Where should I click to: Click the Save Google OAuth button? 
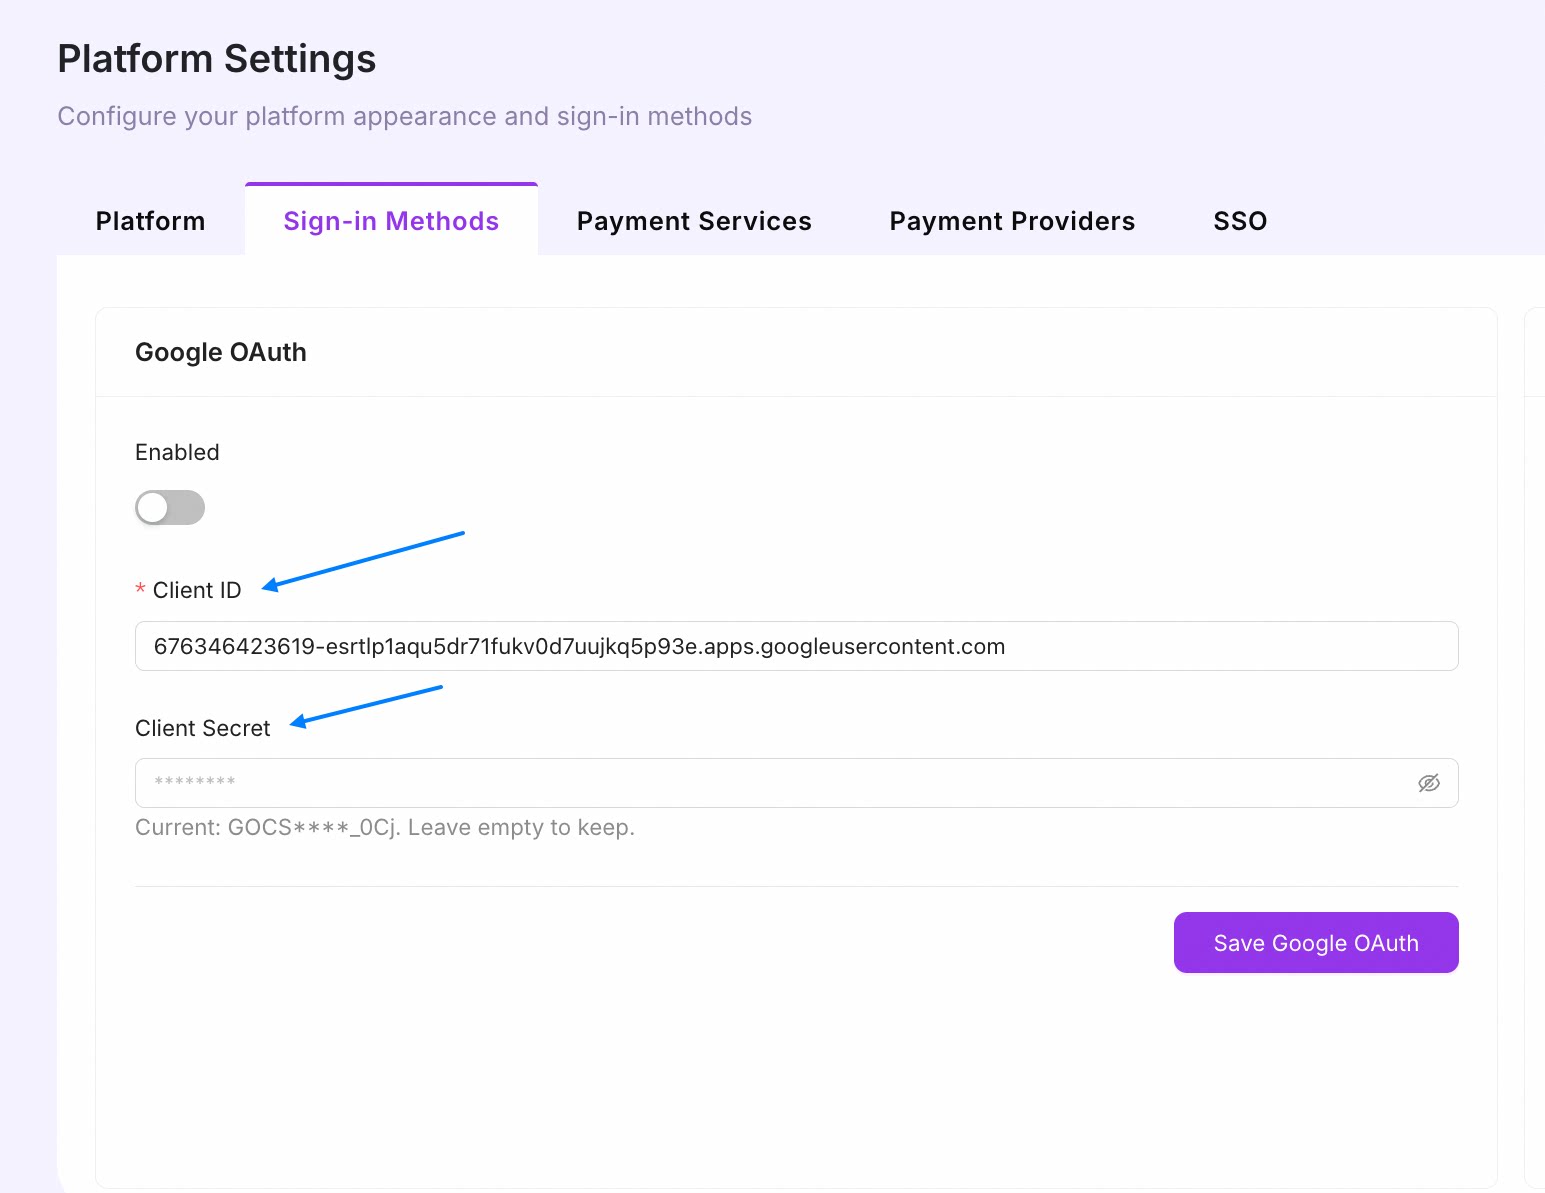click(x=1316, y=942)
